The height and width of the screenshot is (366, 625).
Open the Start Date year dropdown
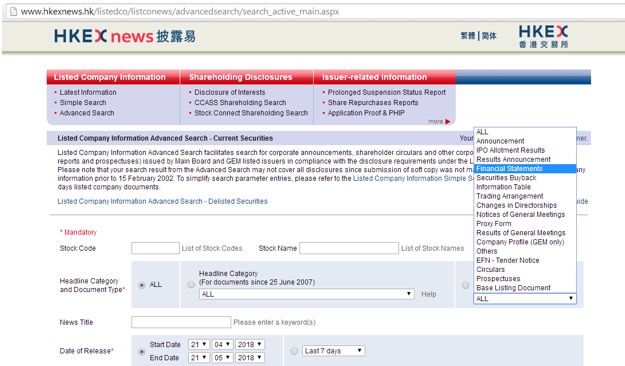tap(250, 344)
